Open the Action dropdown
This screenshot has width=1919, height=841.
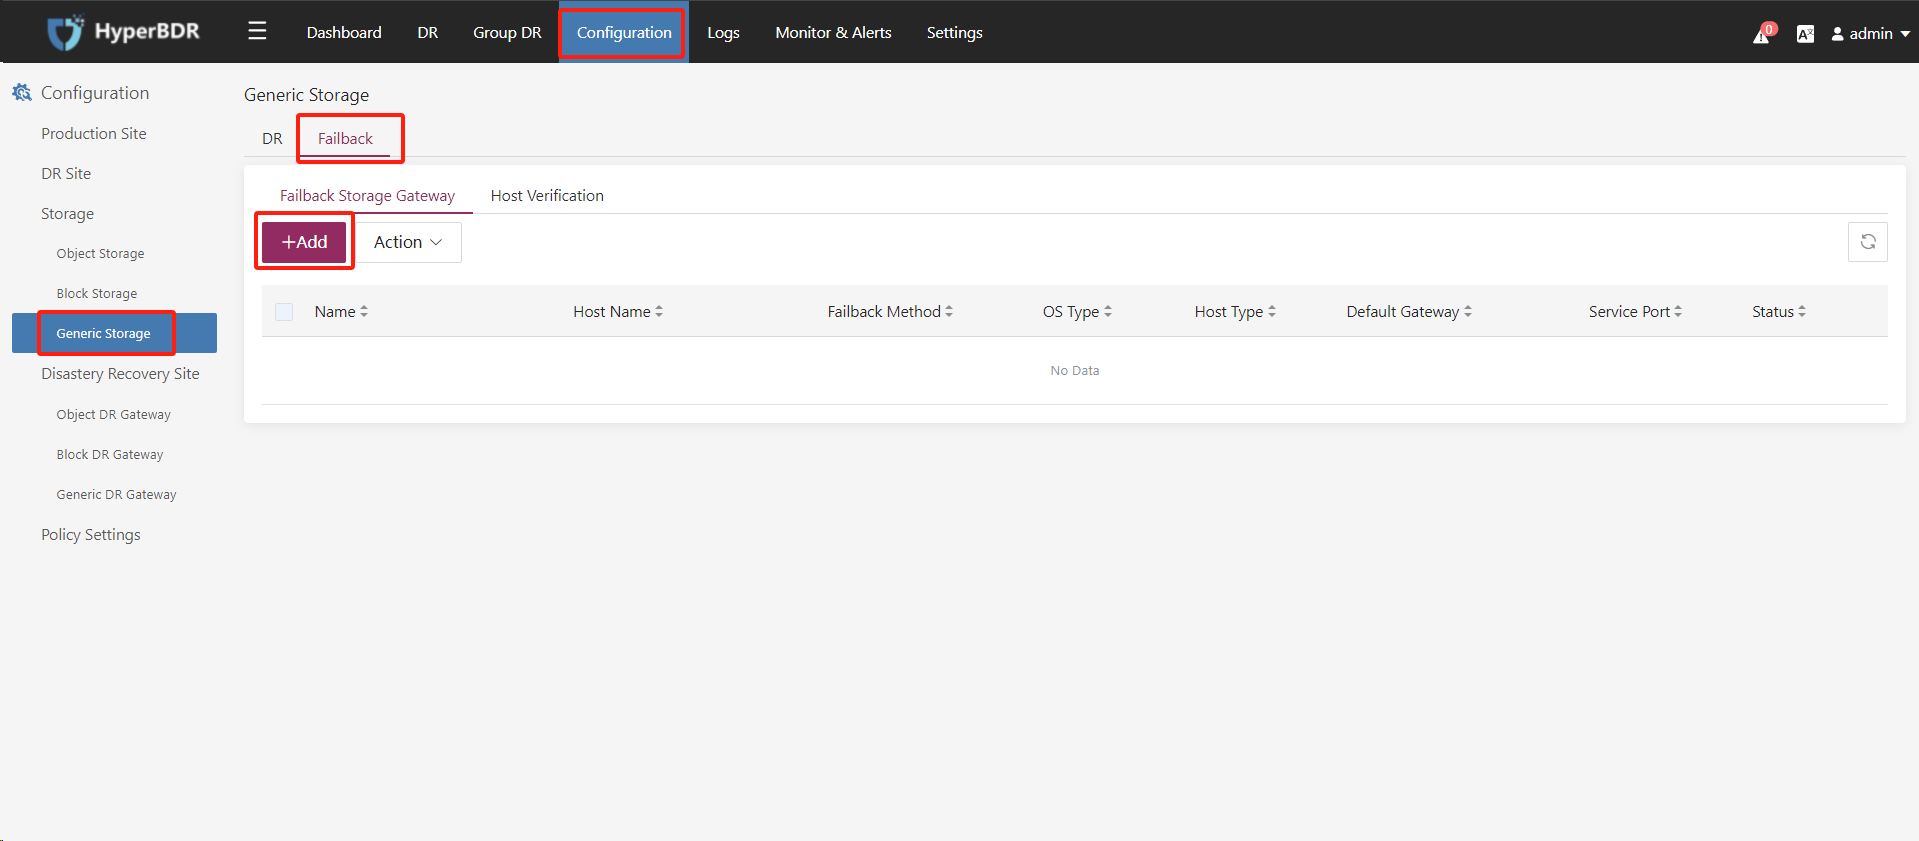point(408,242)
